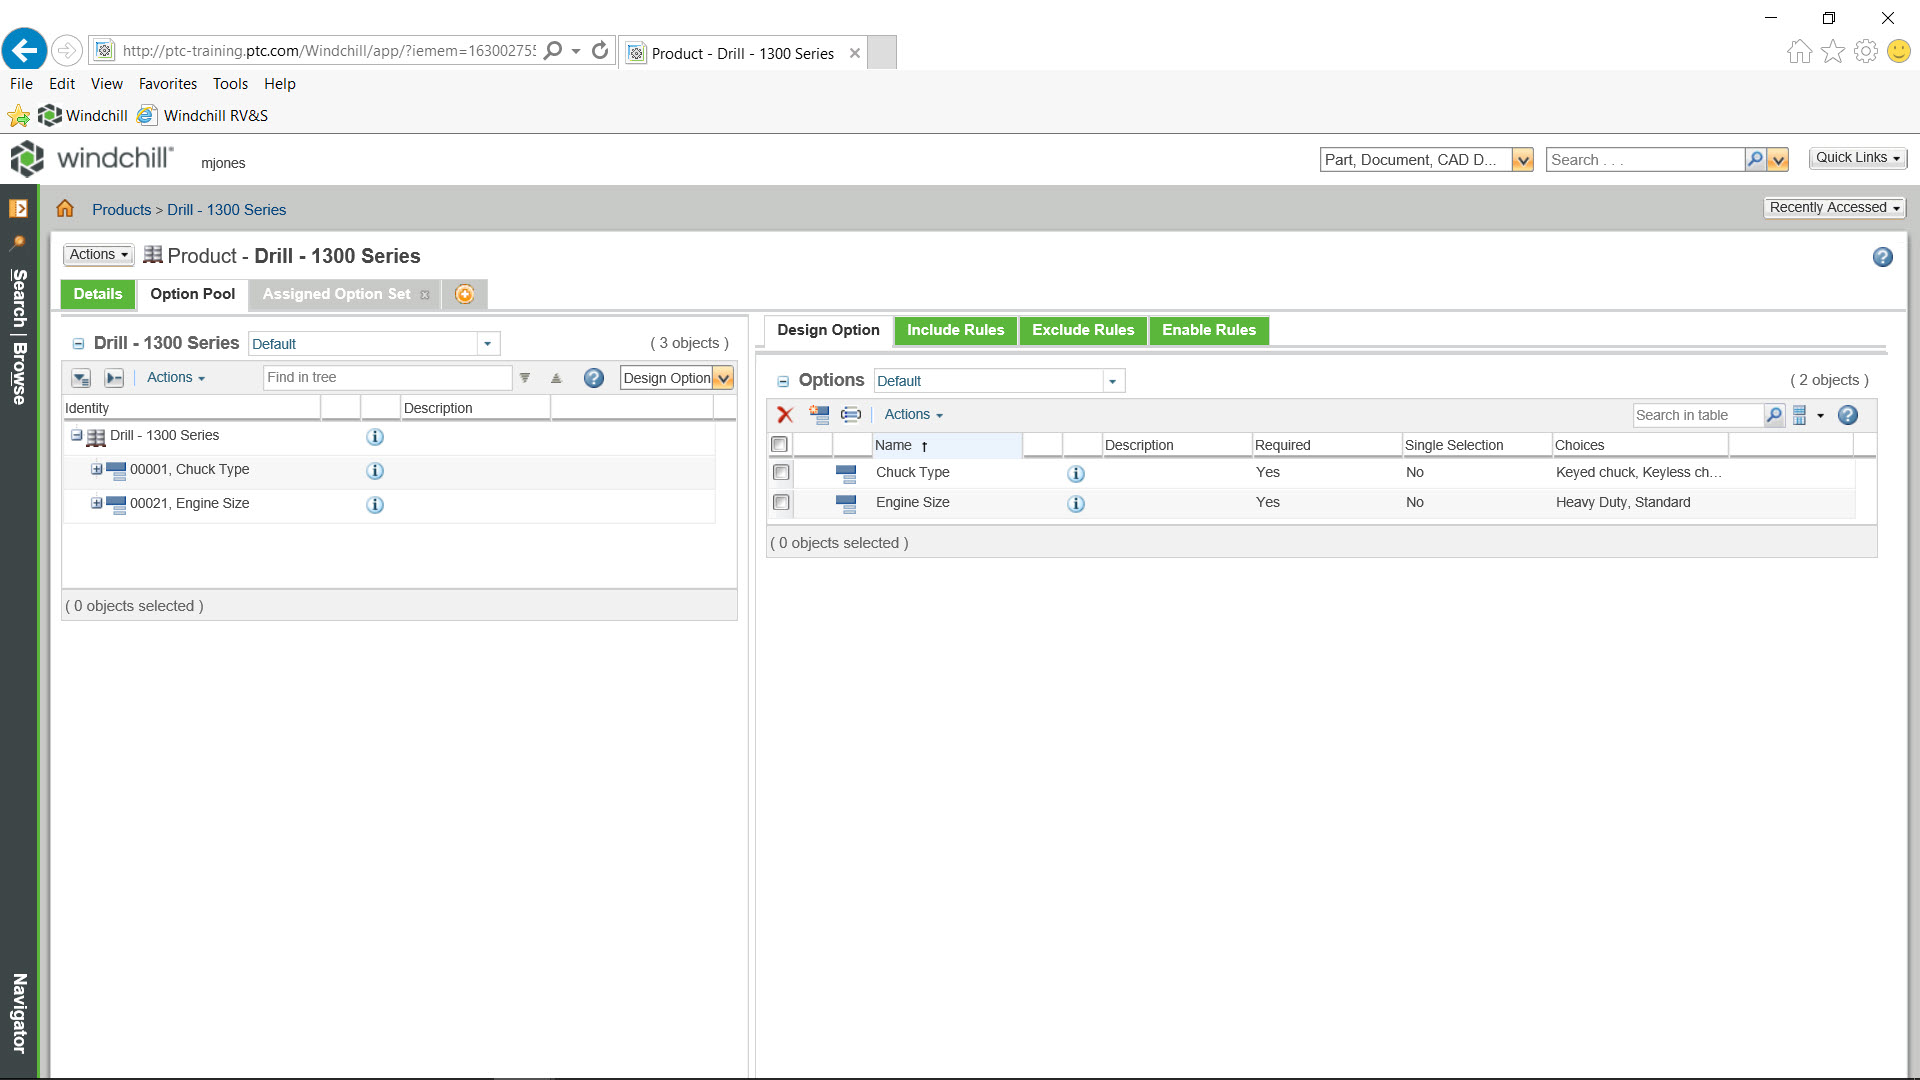Expand the 00021, Engine Size tree node
The width and height of the screenshot is (1920, 1080).
point(97,503)
